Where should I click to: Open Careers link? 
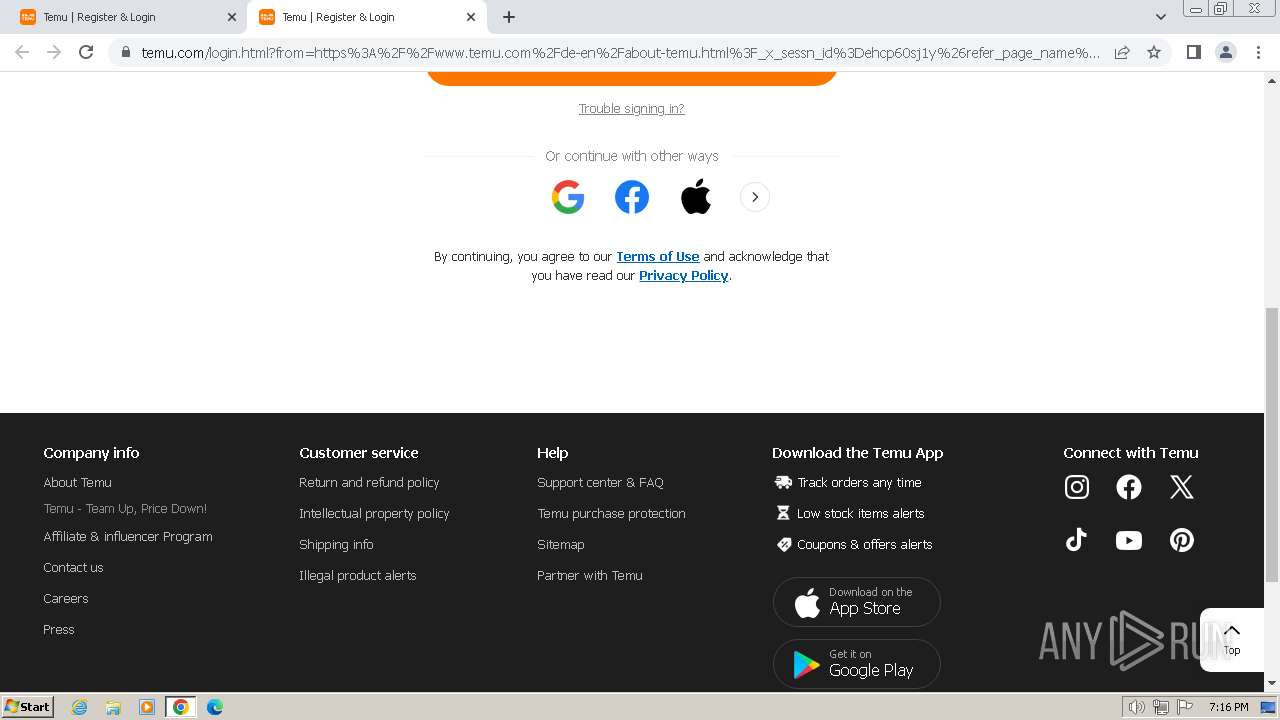point(66,598)
